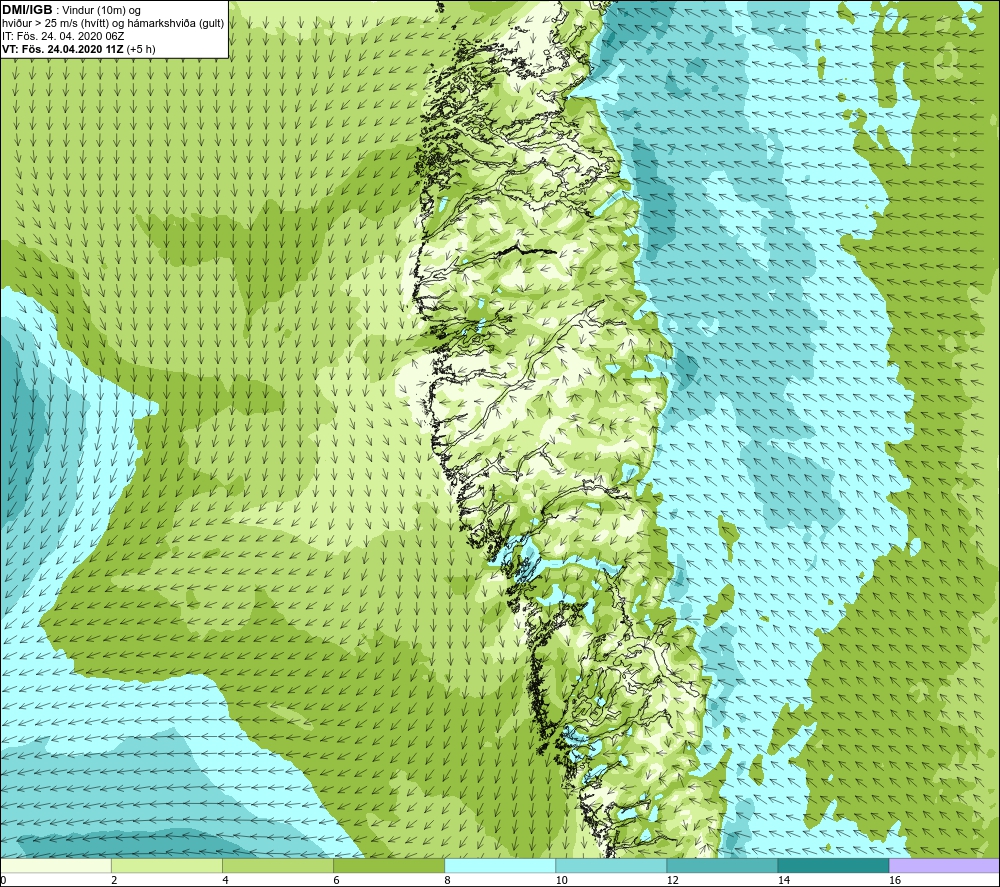Click the scale label '12'
1000x887 pixels.
672,881
